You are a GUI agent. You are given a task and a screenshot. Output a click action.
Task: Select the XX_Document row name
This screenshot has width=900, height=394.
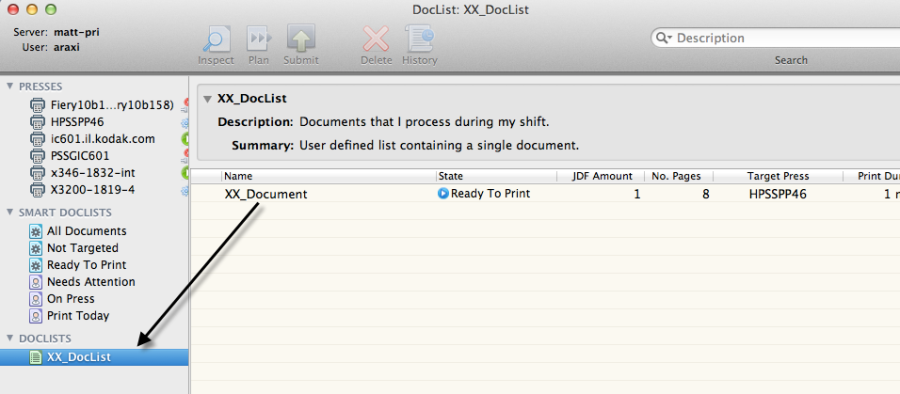[x=266, y=194]
